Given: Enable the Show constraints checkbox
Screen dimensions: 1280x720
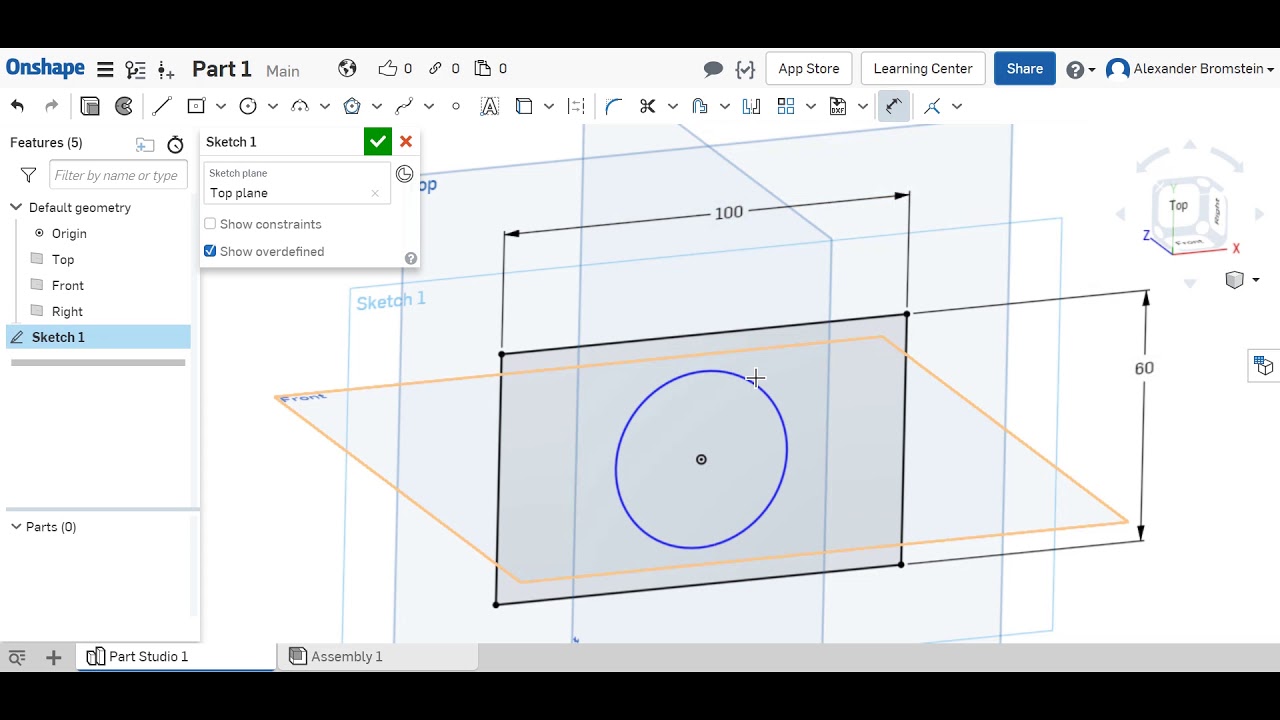Looking at the screenshot, I should [x=210, y=224].
